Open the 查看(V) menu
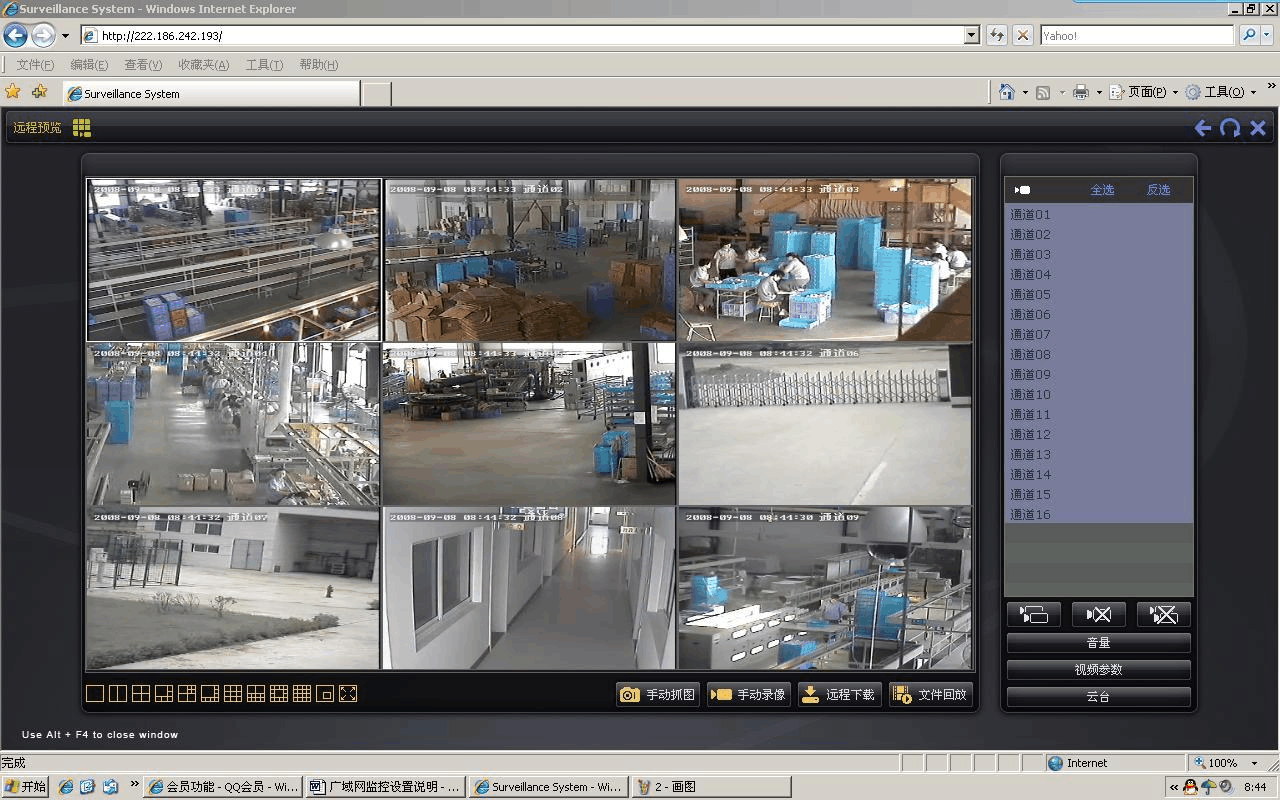The height and width of the screenshot is (800, 1280). pyautogui.click(x=143, y=65)
